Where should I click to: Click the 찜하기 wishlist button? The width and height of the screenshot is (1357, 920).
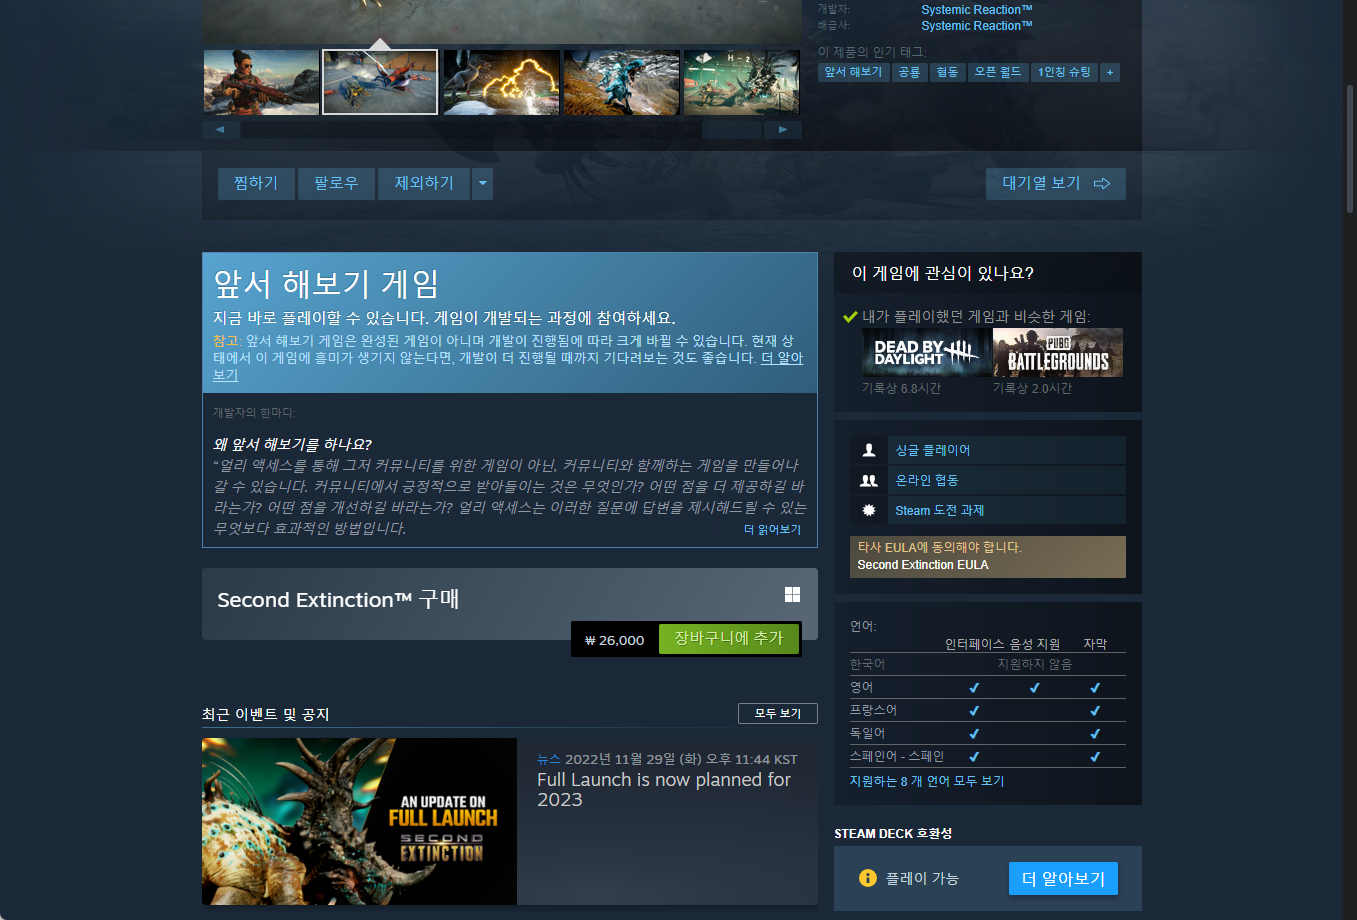(256, 184)
